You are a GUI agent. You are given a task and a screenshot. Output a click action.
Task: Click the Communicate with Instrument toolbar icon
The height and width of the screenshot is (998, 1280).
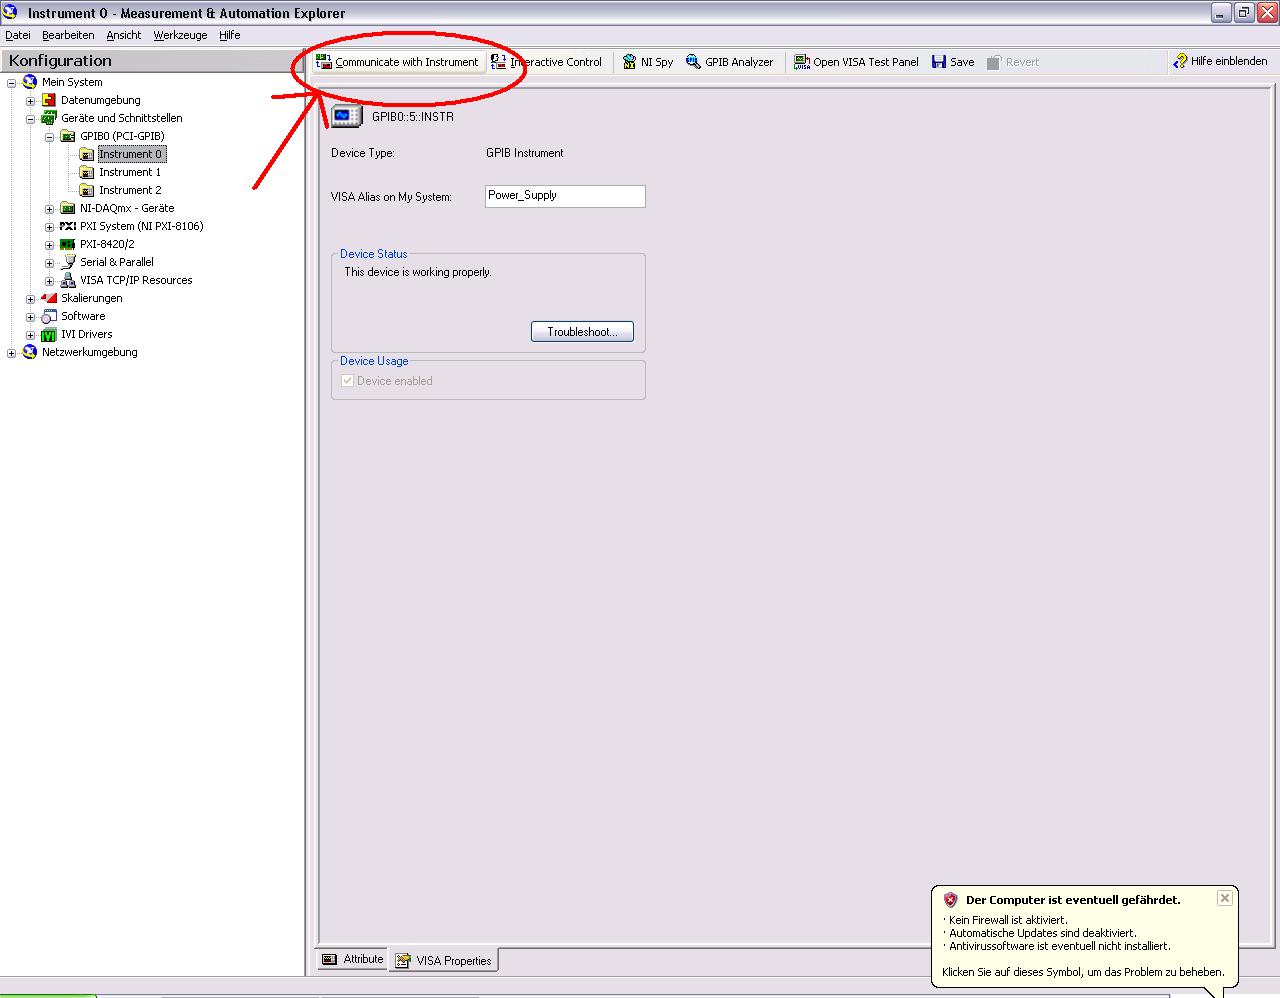(x=324, y=62)
